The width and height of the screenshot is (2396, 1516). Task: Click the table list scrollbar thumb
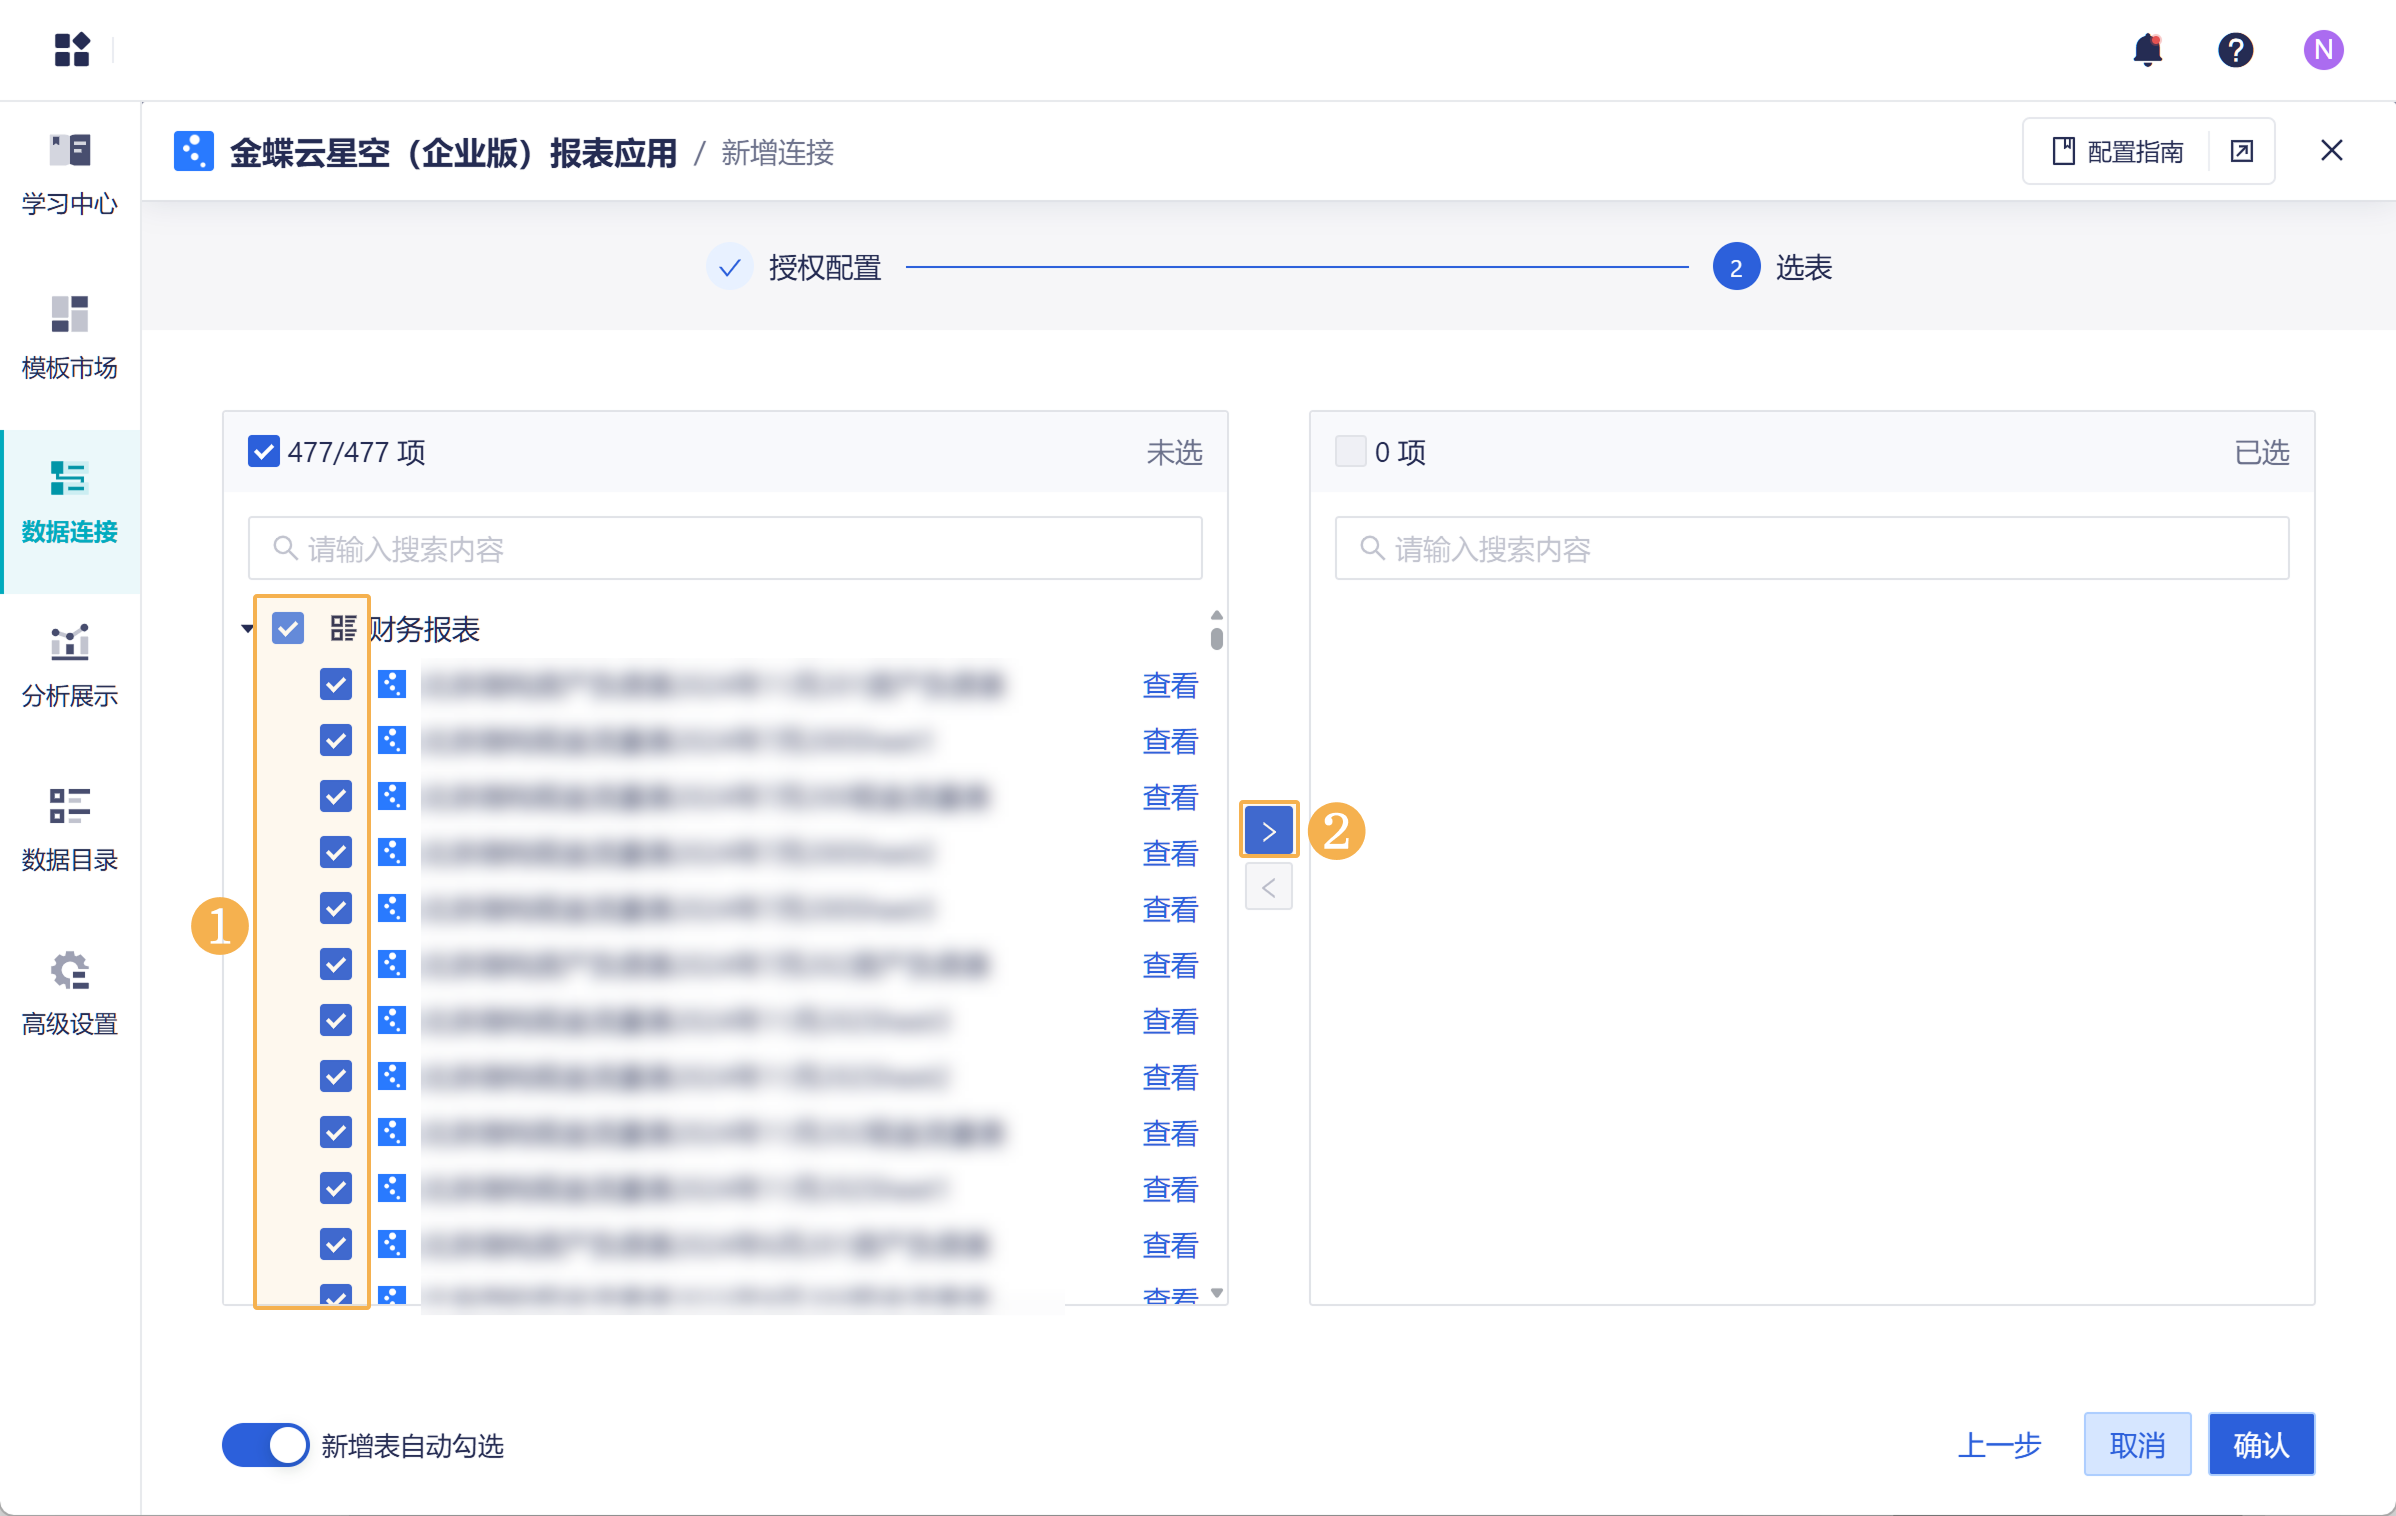click(x=1217, y=638)
